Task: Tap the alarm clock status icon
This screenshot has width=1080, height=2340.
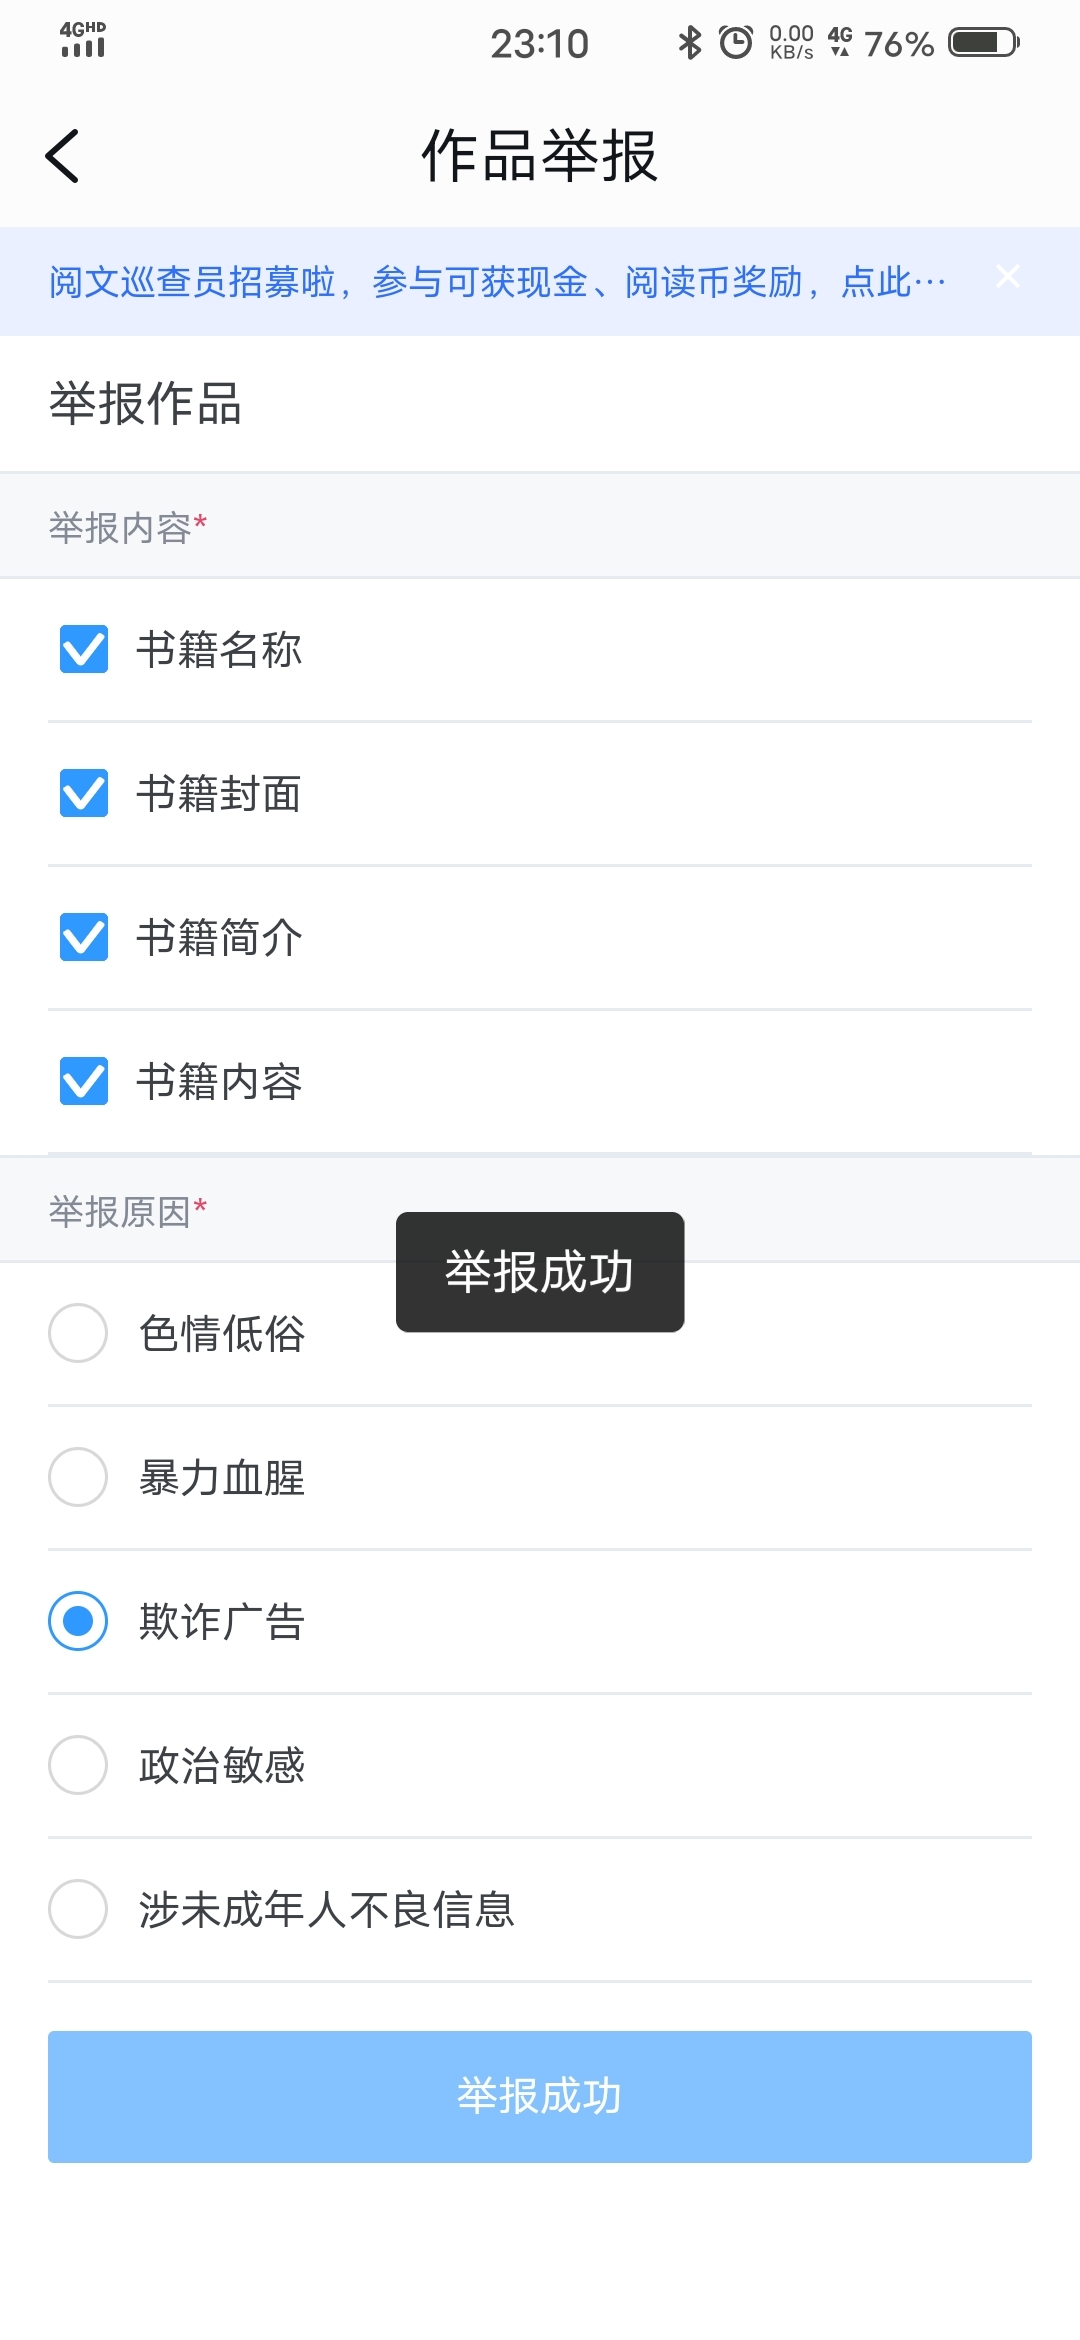Action: point(736,43)
